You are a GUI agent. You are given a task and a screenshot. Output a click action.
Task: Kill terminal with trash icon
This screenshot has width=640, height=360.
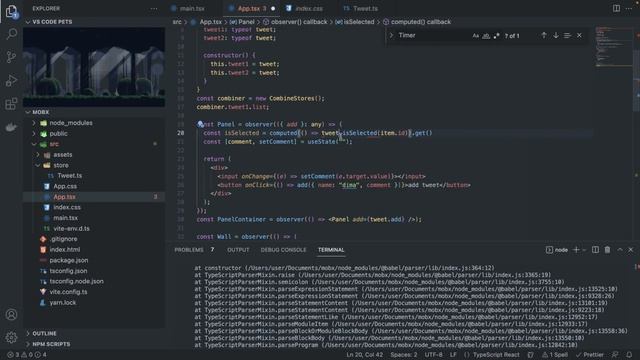tap(607, 250)
